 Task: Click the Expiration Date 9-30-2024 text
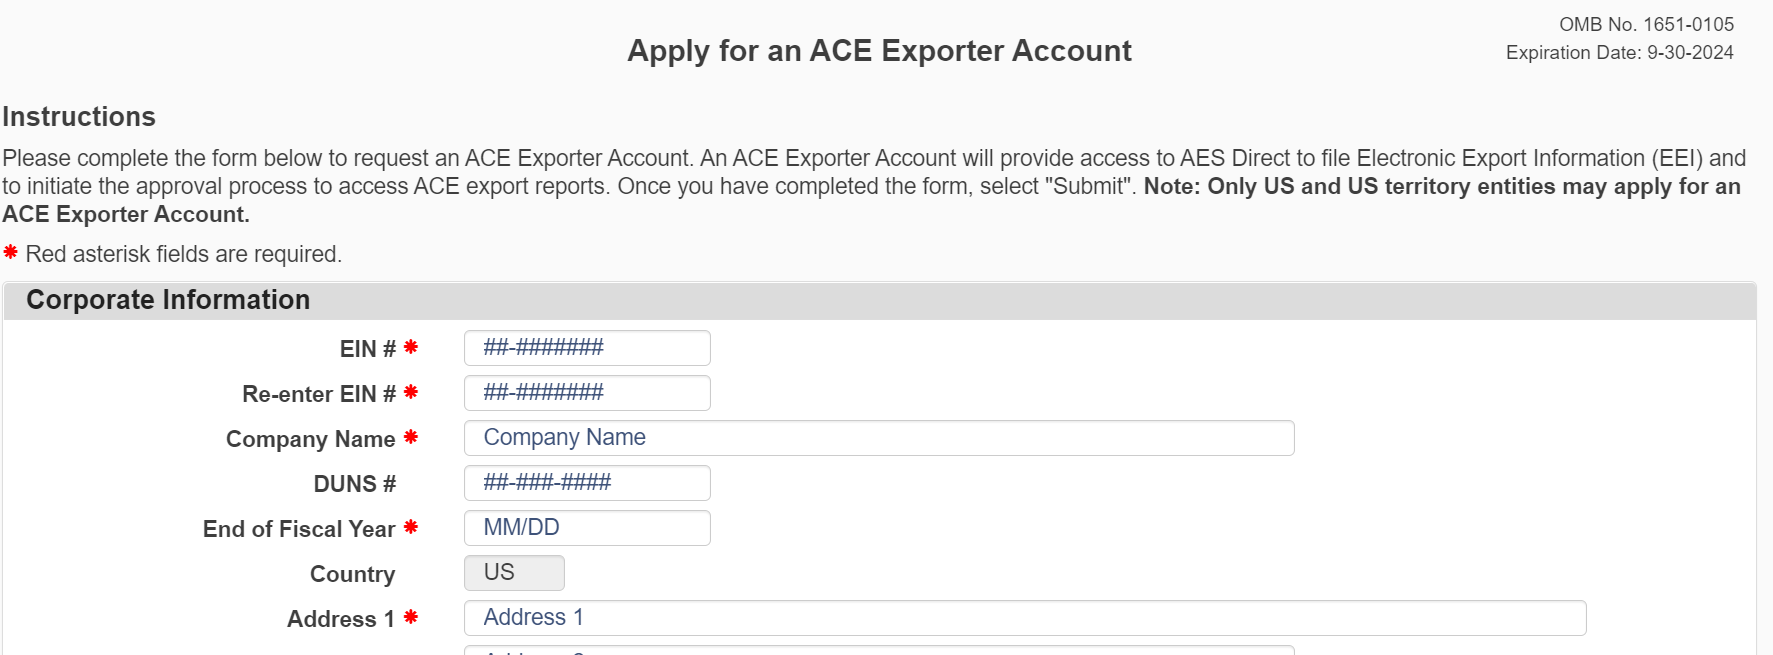click(1619, 53)
